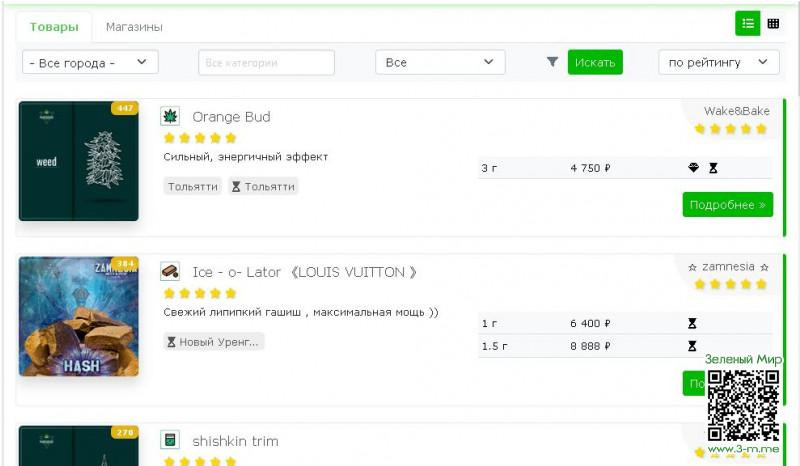
Task: Click the hourglass icon in the 3 г row
Action: [713, 168]
